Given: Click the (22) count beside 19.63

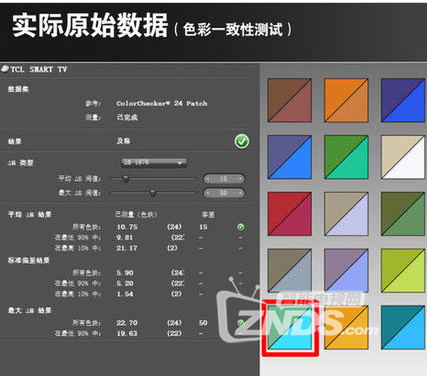Looking at the screenshot, I should (x=174, y=333).
